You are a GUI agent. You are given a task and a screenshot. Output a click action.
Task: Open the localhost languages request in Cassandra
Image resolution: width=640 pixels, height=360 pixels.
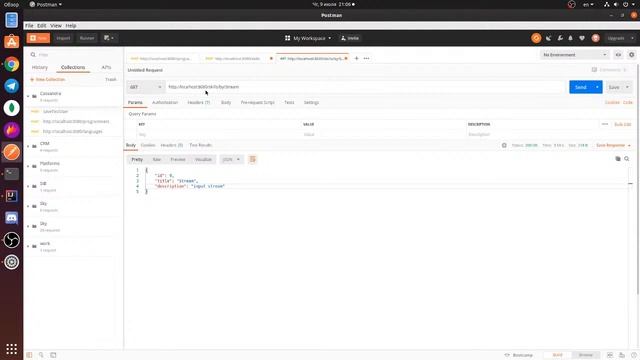tap(73, 131)
